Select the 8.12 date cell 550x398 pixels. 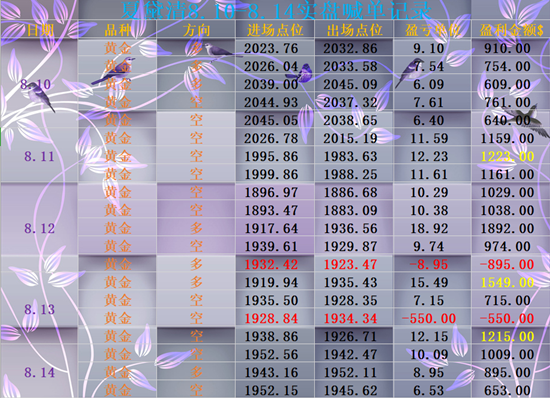click(39, 229)
